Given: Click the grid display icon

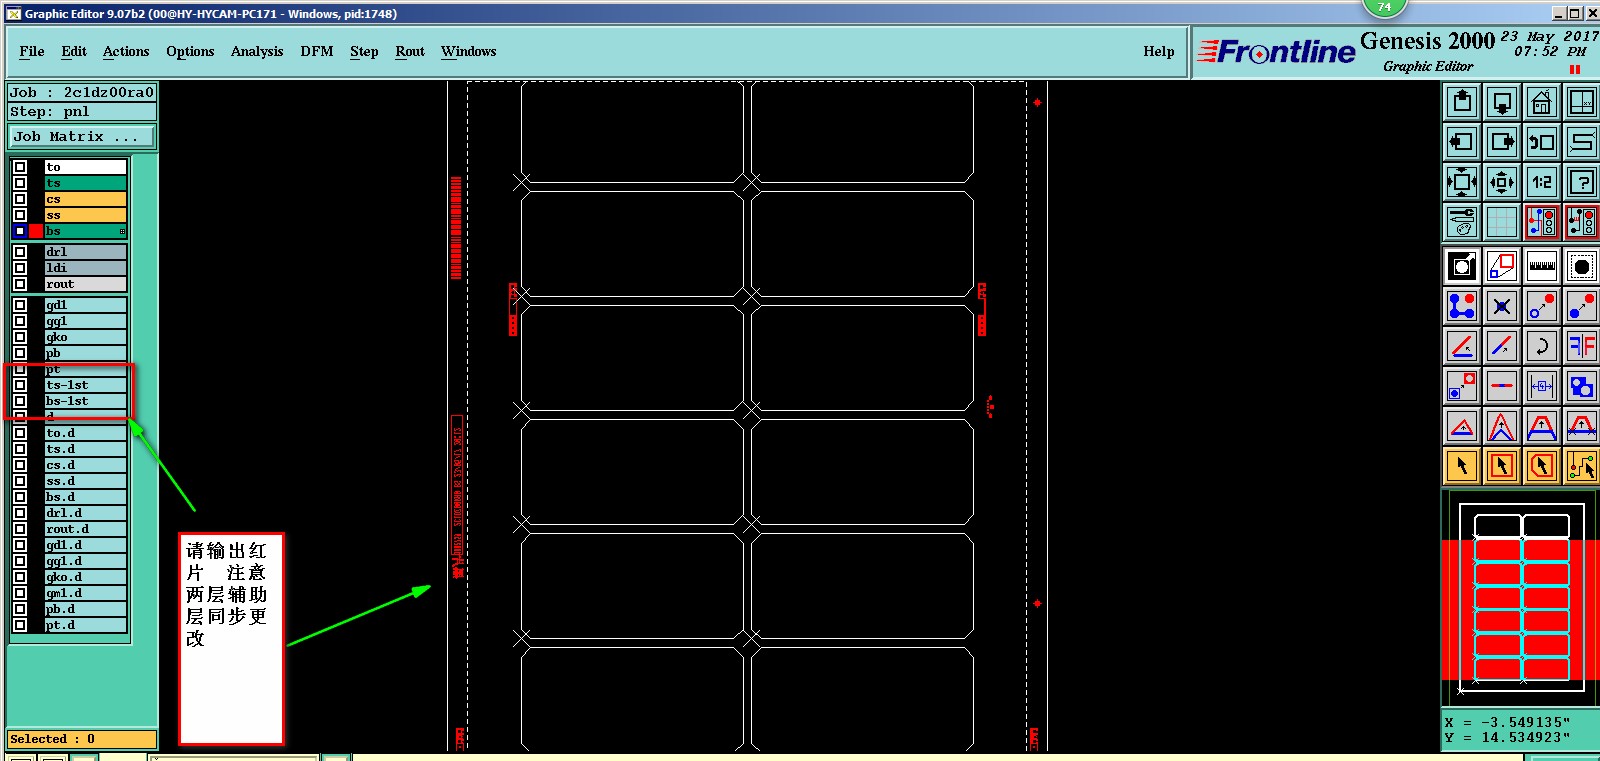Looking at the screenshot, I should click(1502, 222).
